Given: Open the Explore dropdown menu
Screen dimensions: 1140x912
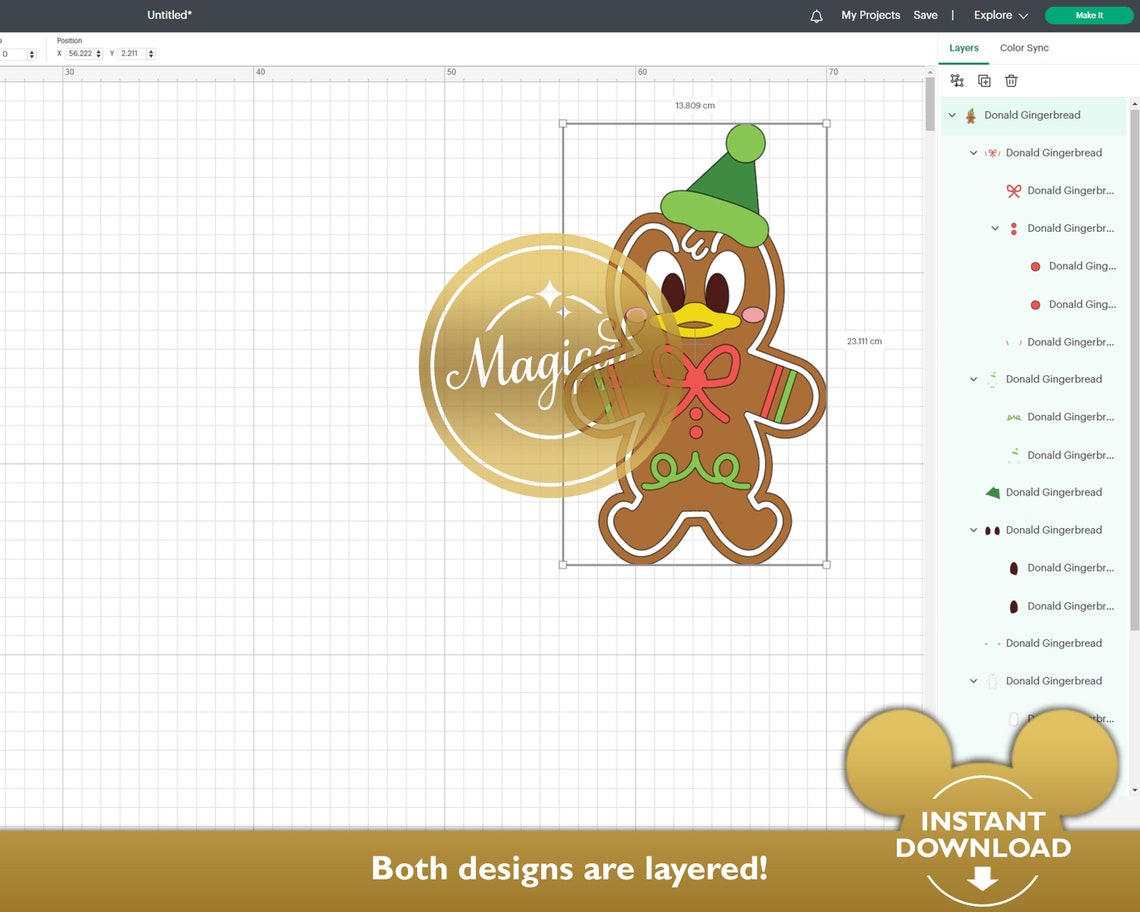Looking at the screenshot, I should tap(999, 15).
